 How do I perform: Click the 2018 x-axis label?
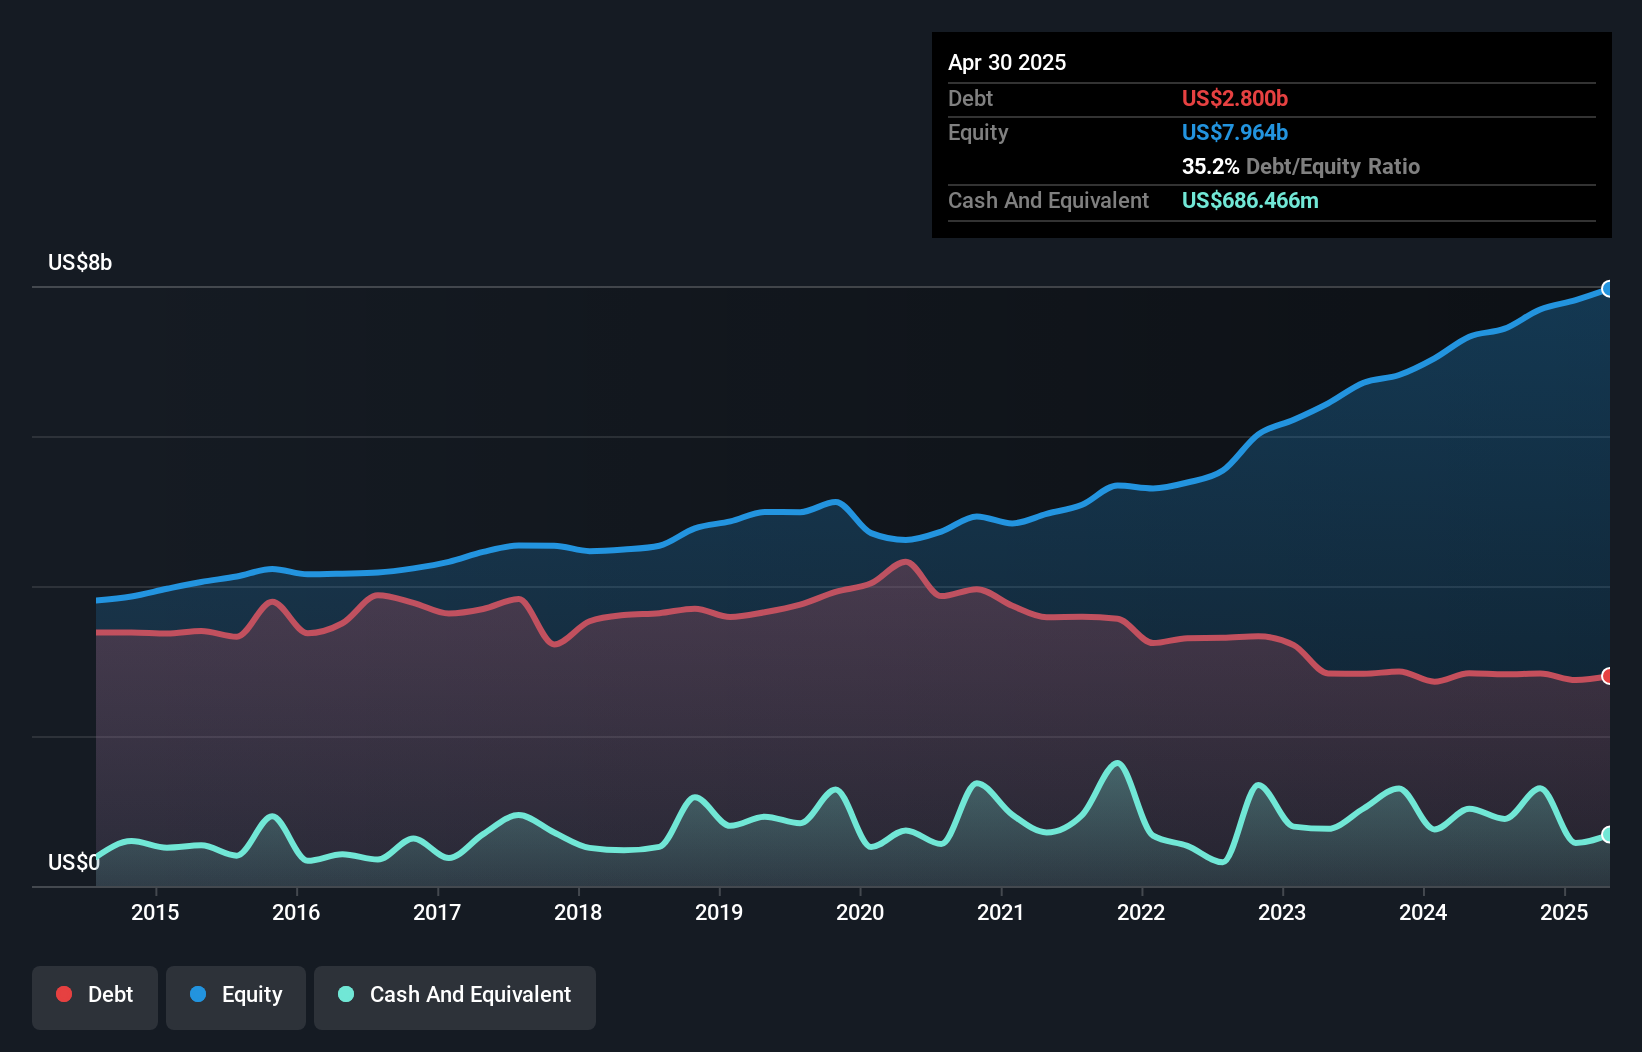[578, 912]
